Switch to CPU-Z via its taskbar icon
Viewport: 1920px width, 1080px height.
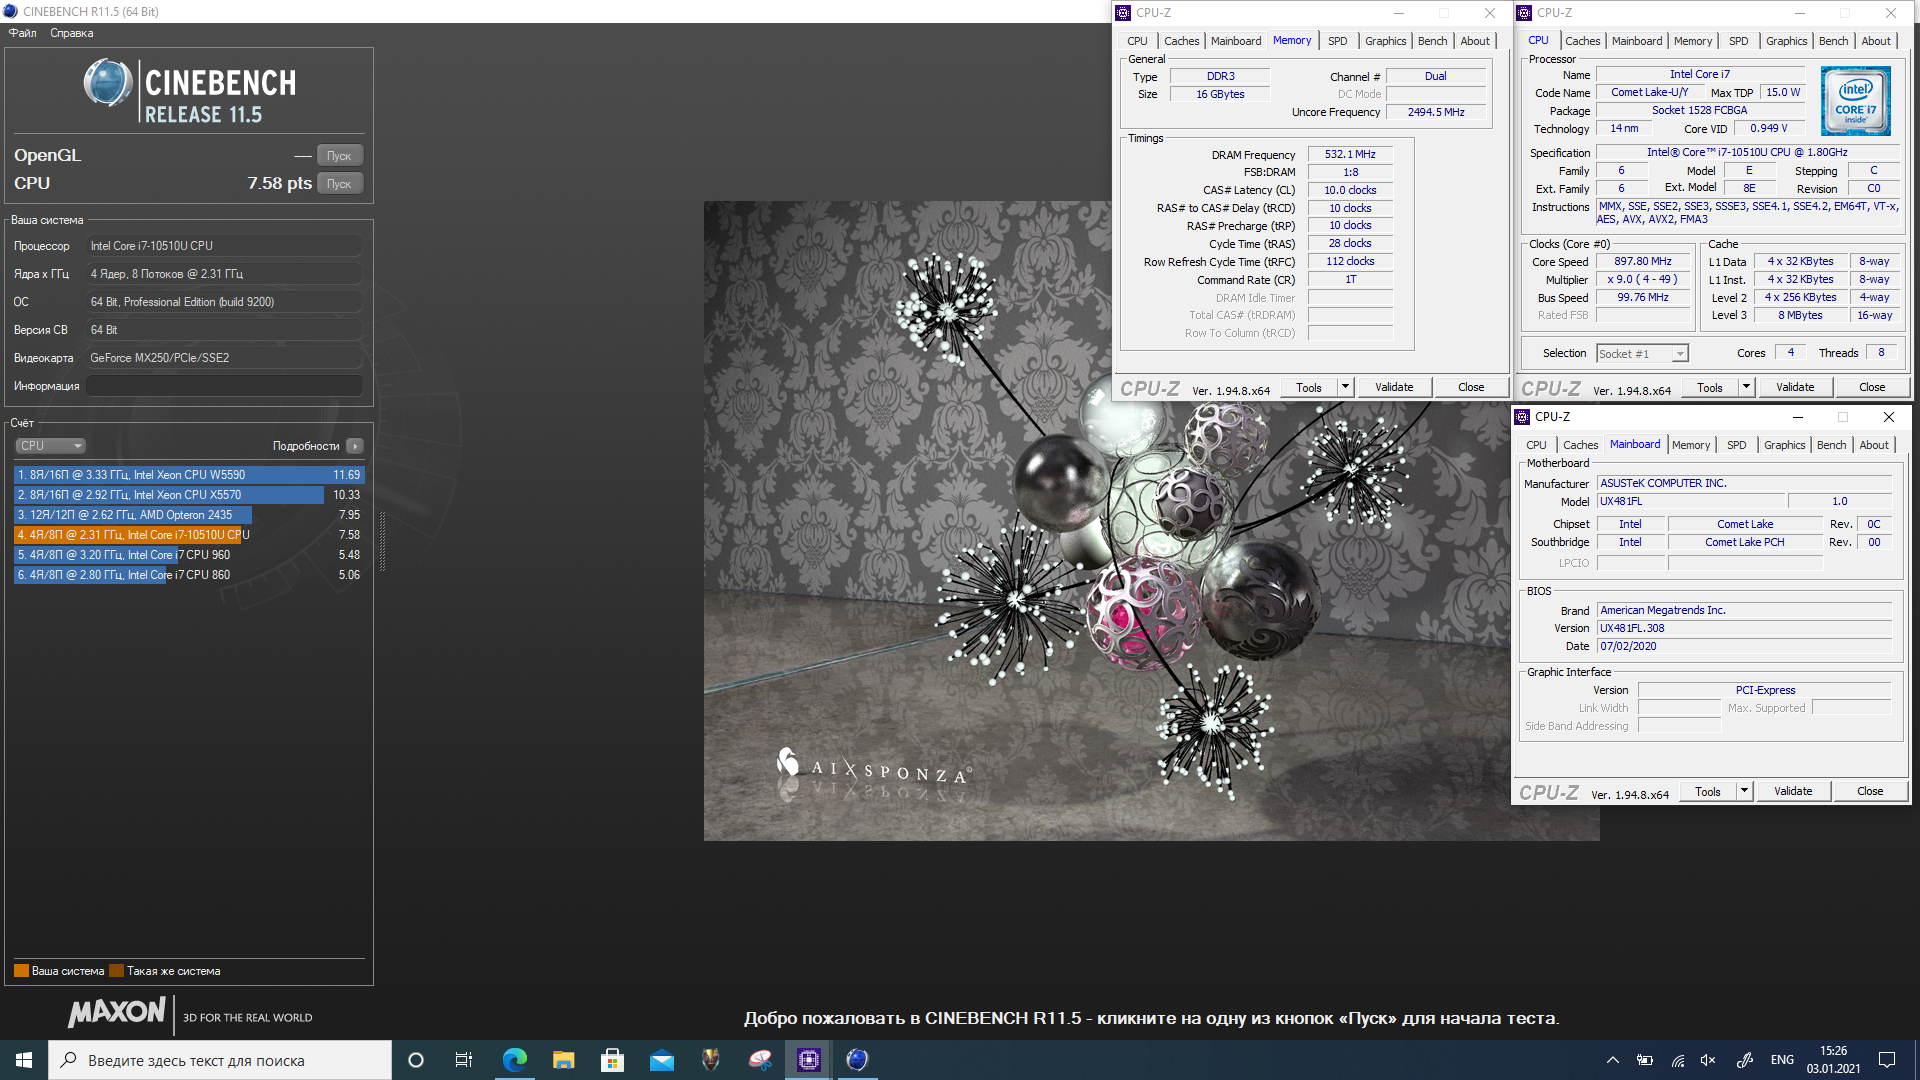[808, 1060]
